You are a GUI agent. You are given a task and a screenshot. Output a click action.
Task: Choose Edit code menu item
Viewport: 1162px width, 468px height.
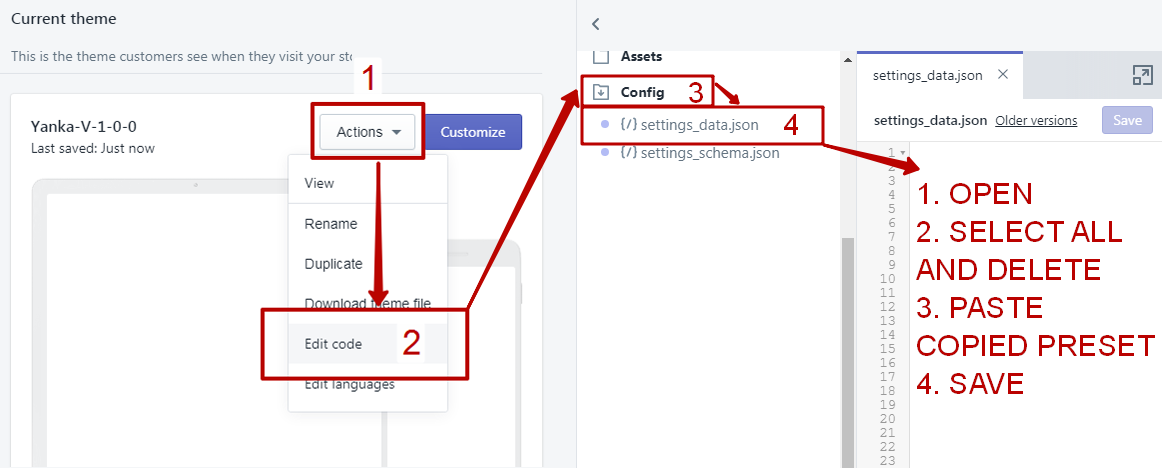[x=333, y=344]
